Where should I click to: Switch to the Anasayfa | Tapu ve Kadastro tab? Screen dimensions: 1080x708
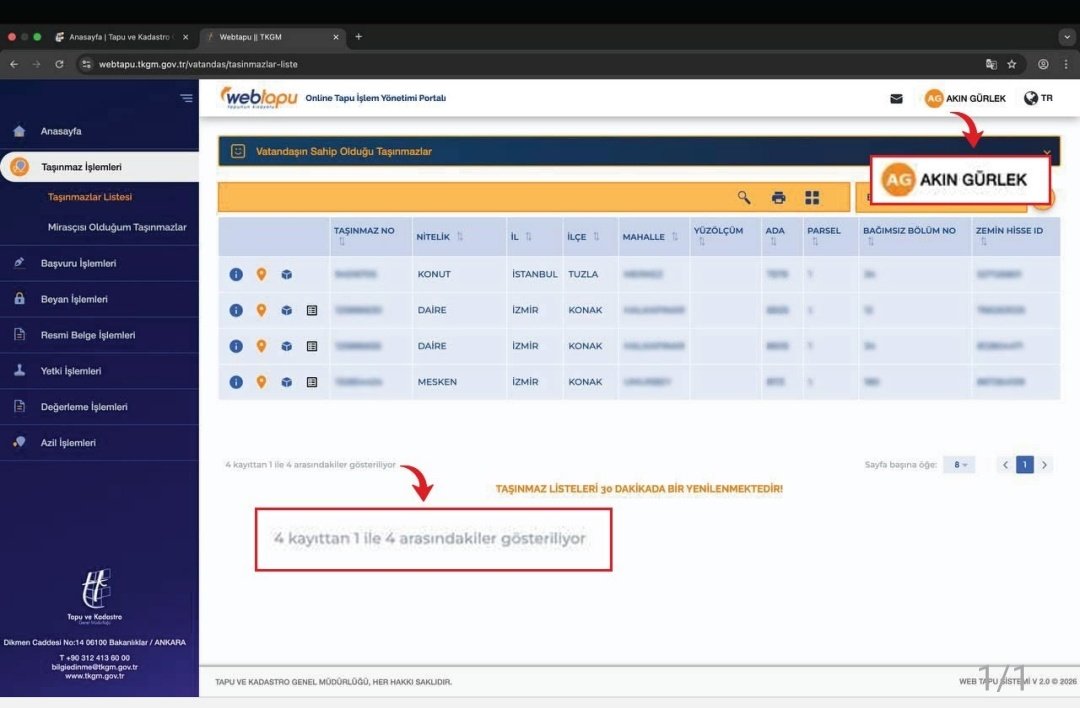click(122, 37)
